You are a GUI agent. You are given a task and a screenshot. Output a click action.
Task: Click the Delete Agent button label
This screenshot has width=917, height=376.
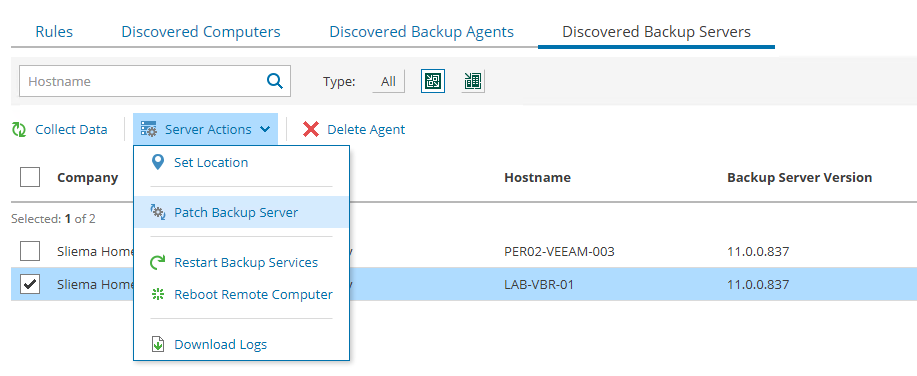pyautogui.click(x=366, y=130)
